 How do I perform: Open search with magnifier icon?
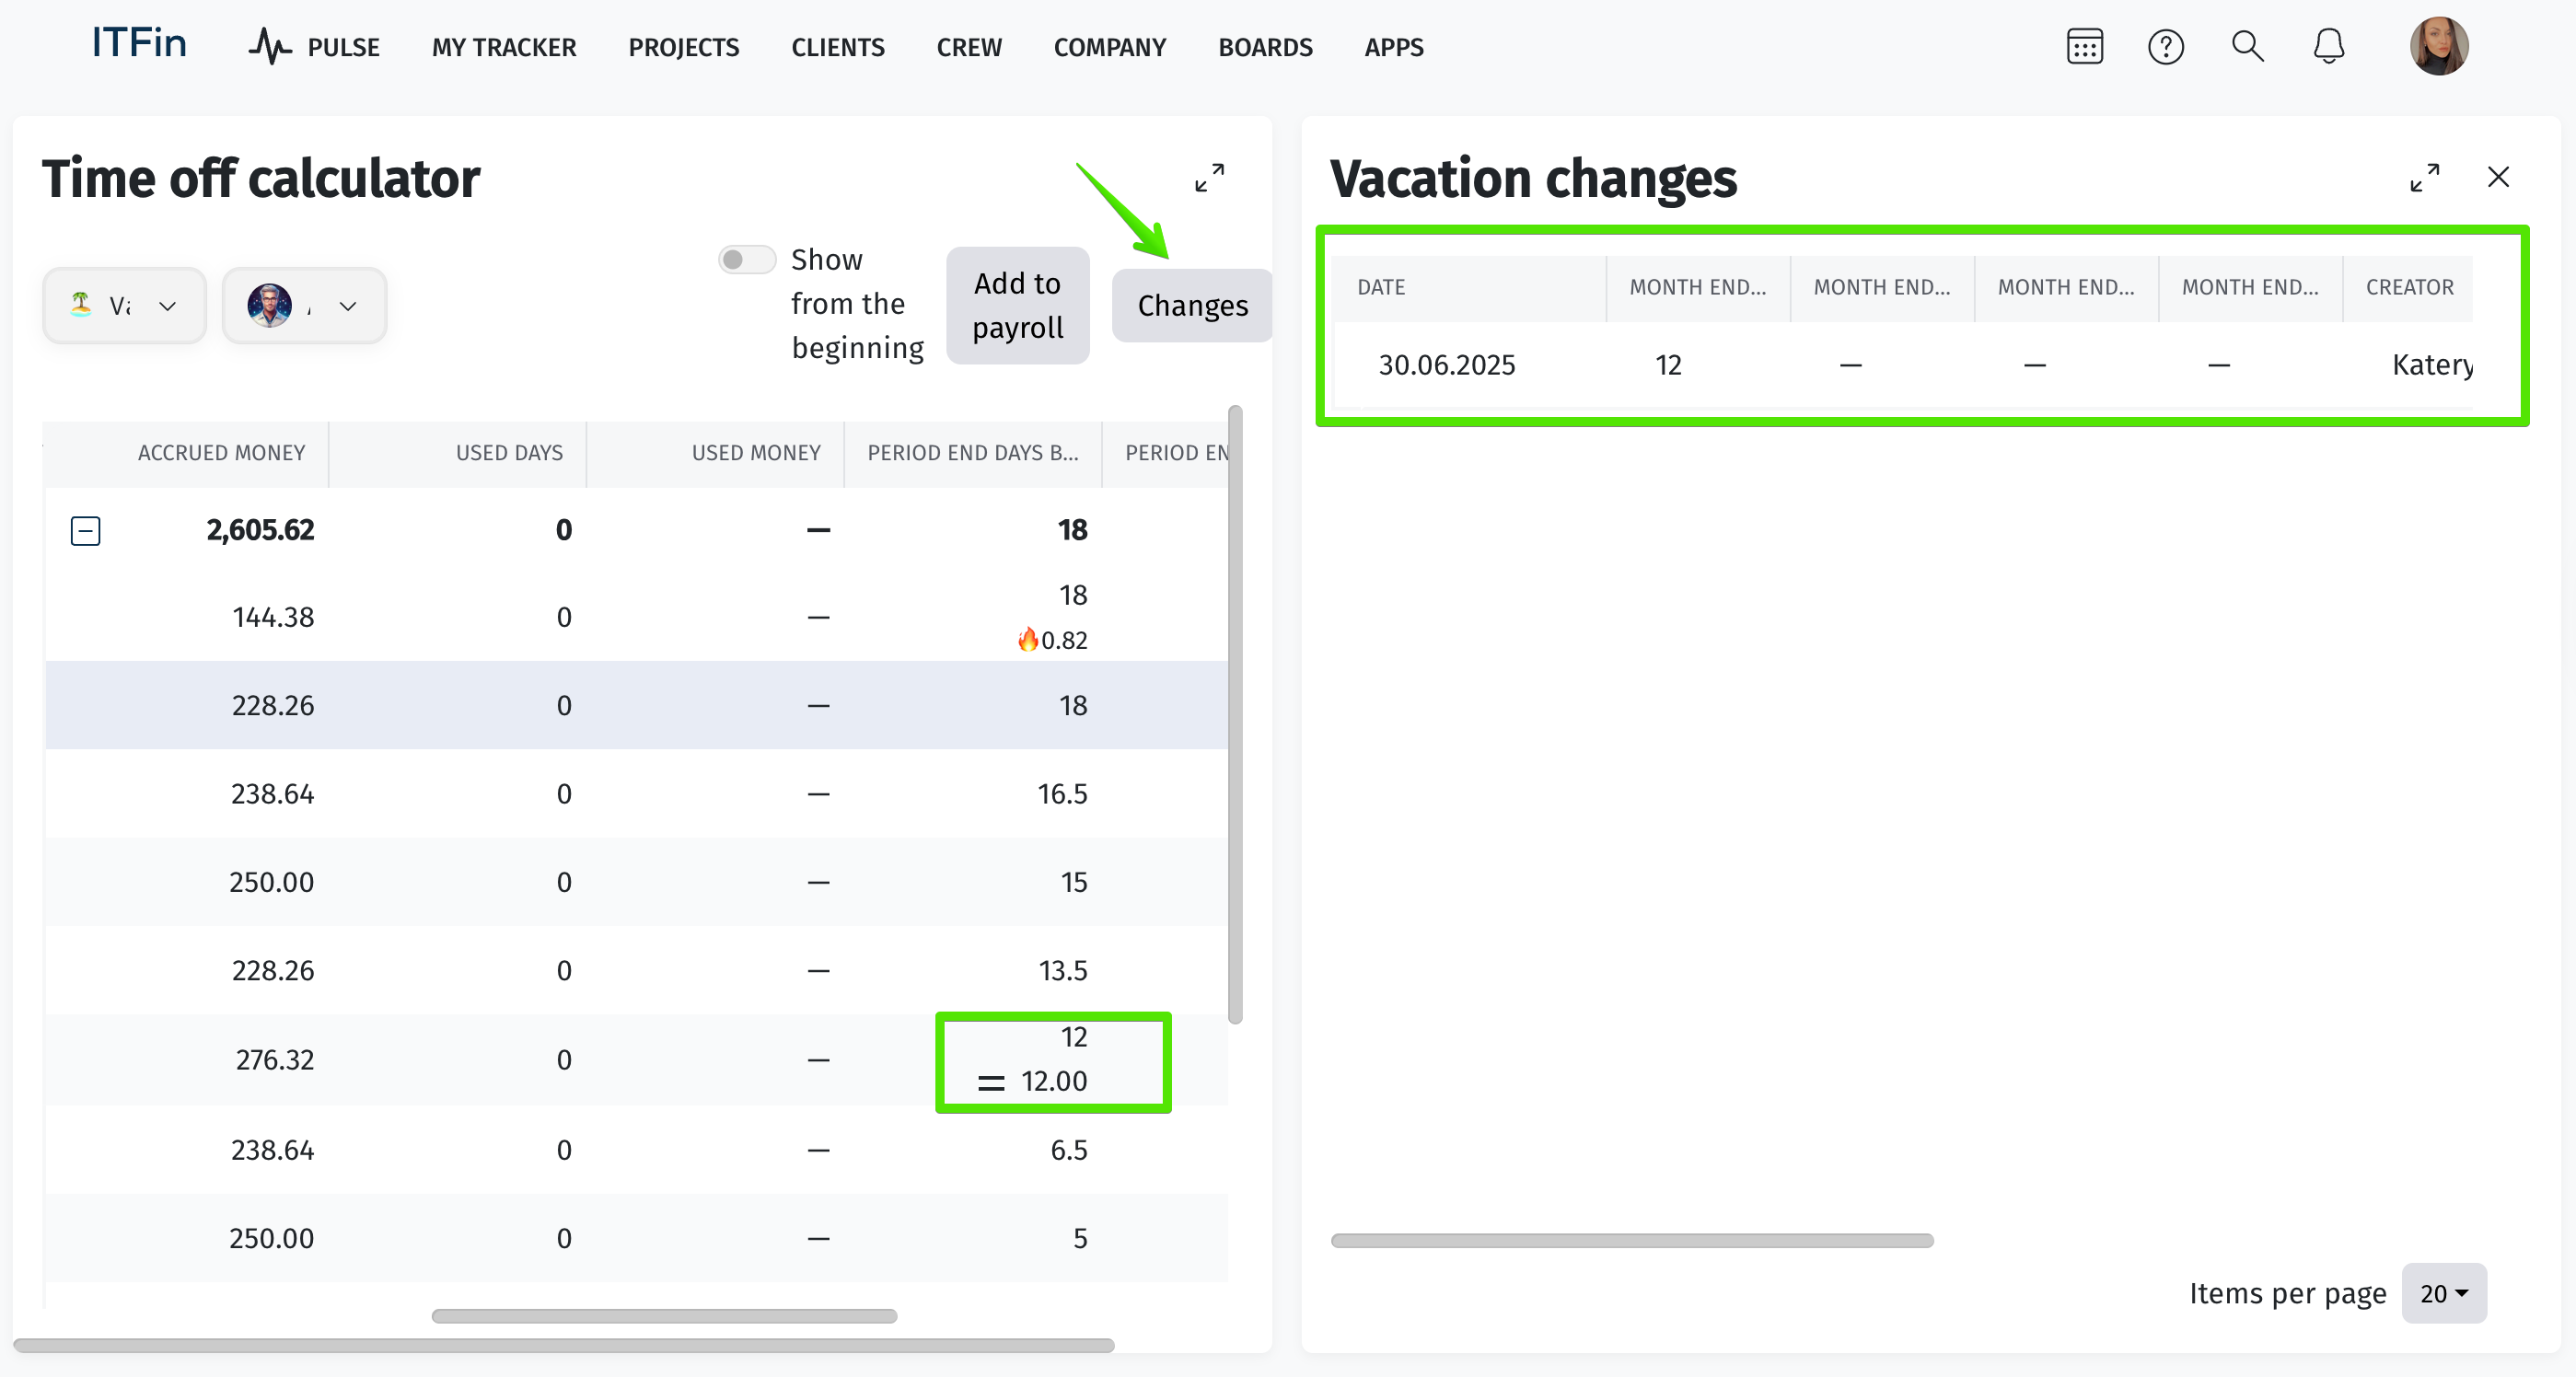pyautogui.click(x=2247, y=46)
